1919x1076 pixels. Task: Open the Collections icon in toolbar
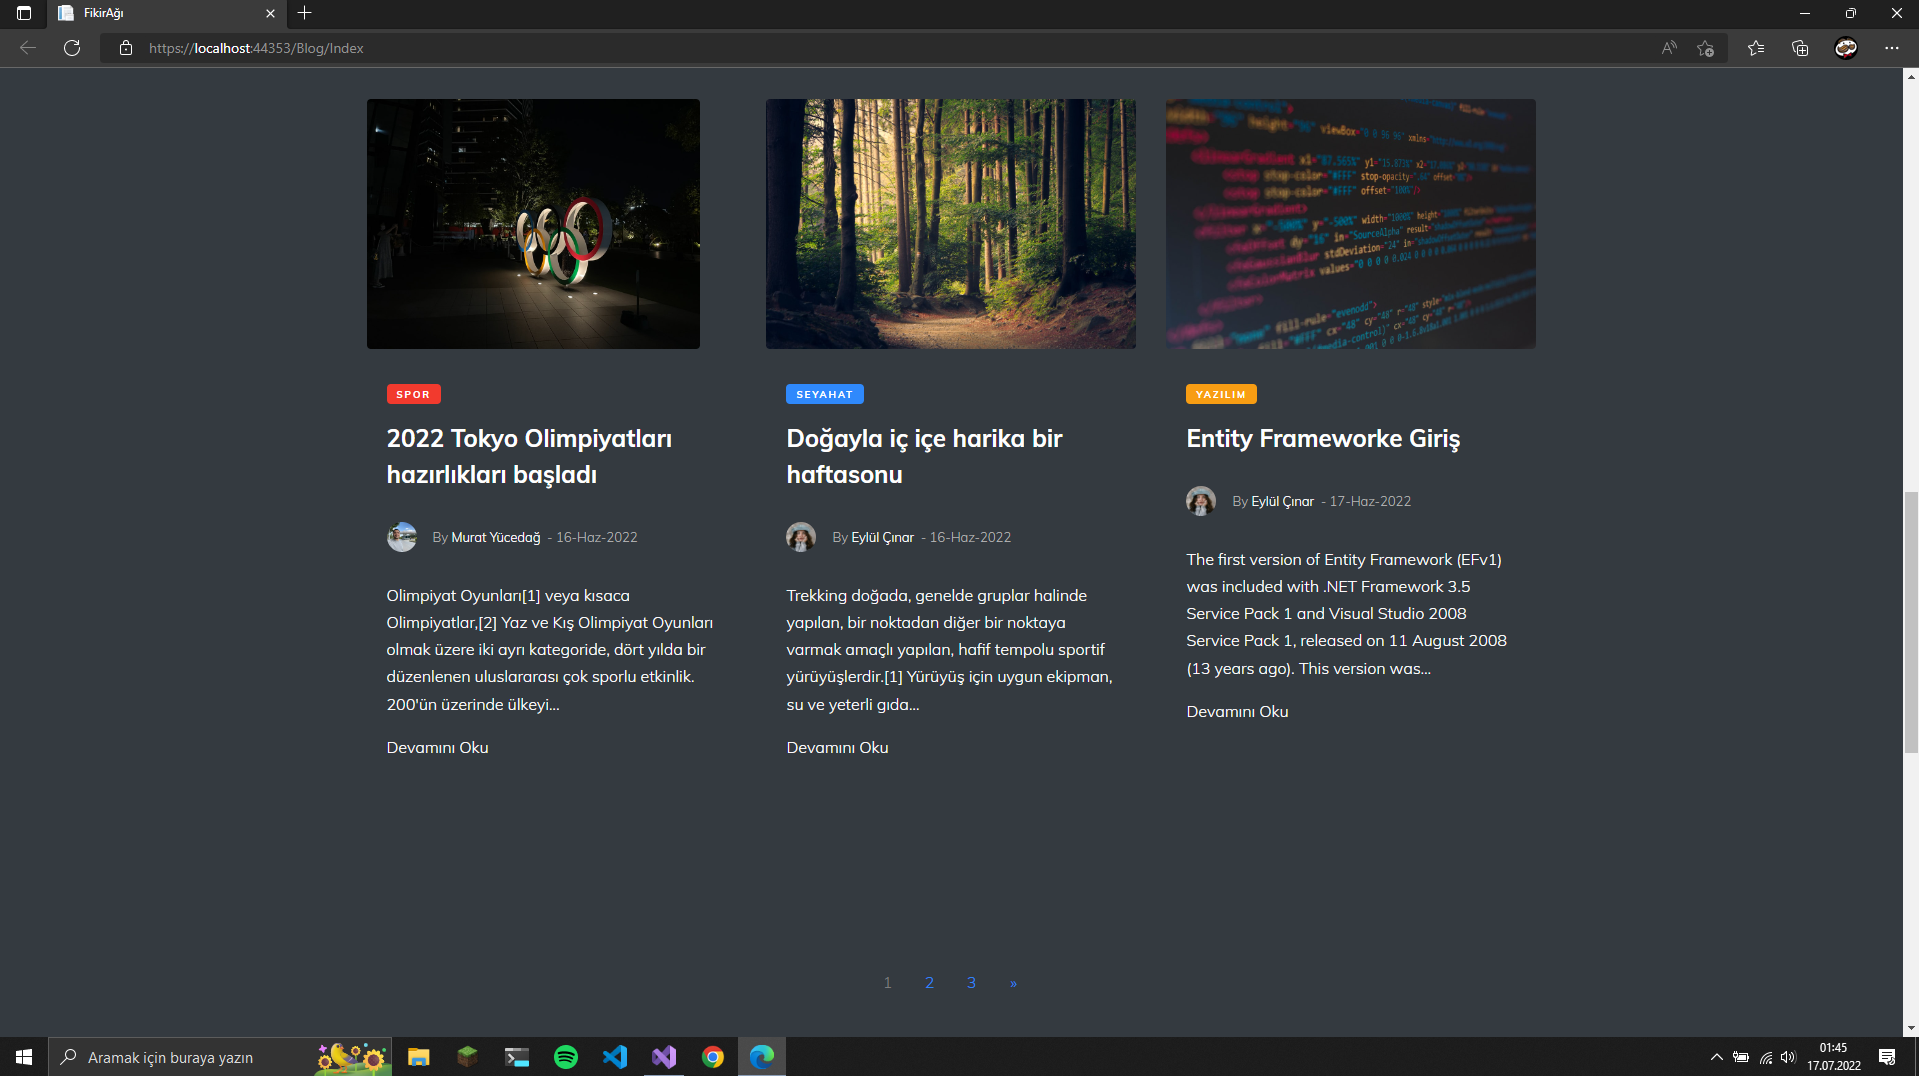(x=1800, y=48)
